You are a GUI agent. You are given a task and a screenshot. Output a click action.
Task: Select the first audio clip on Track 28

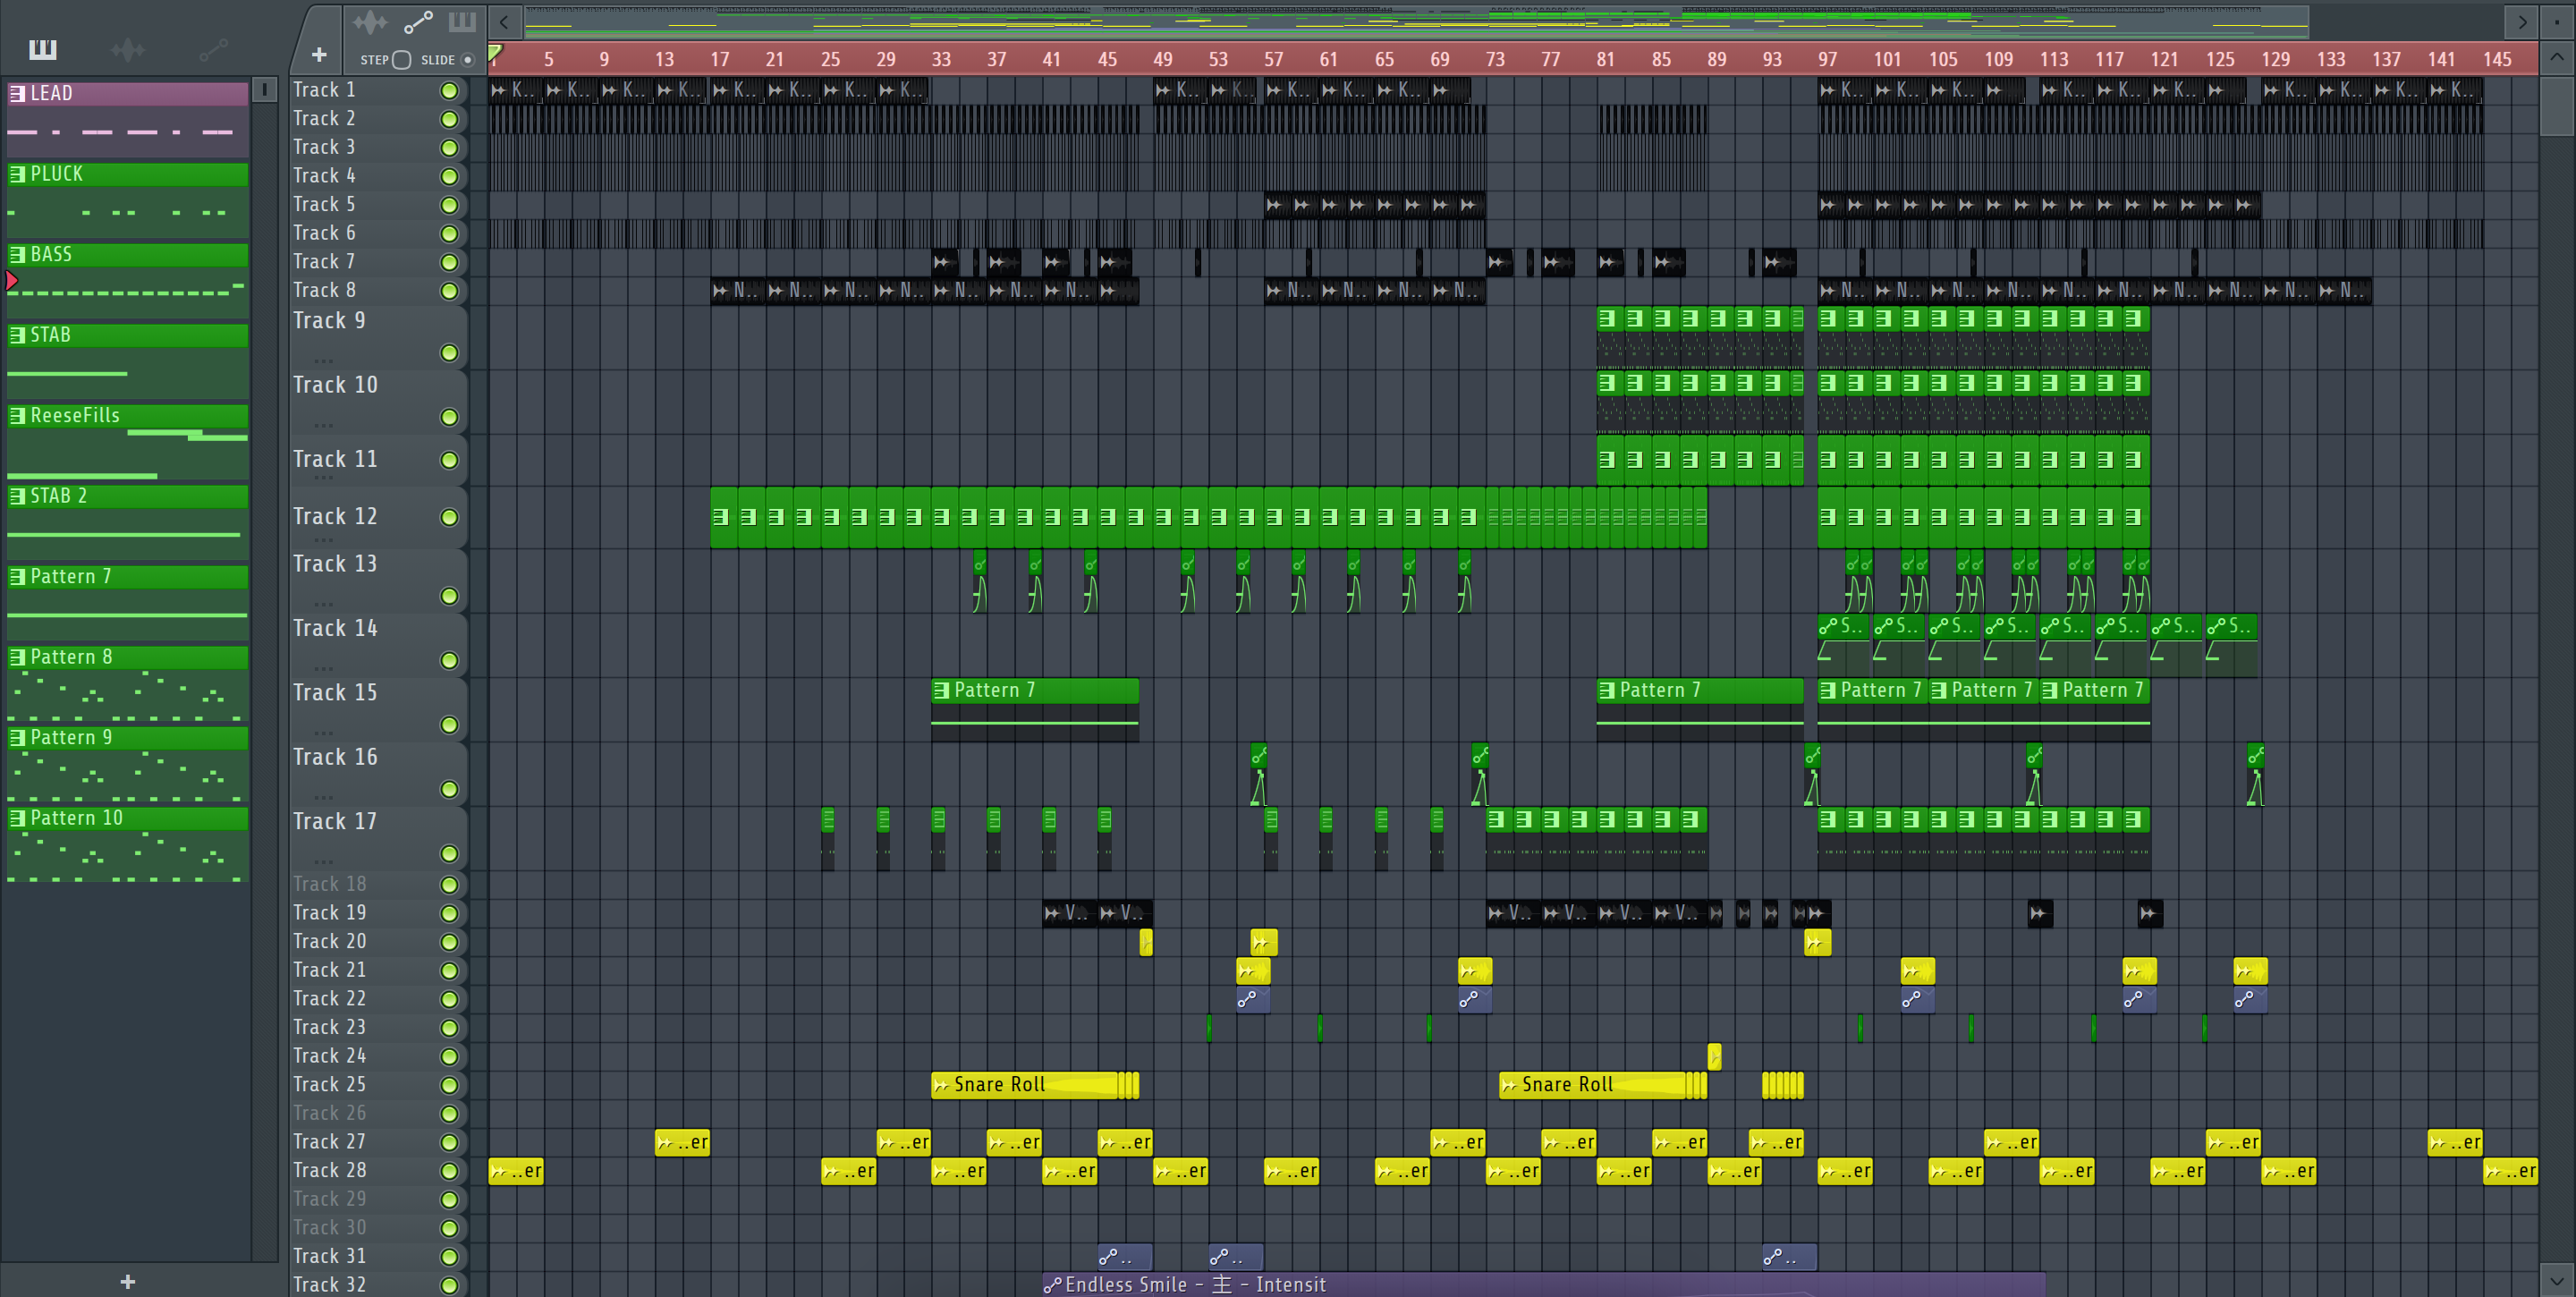point(516,1170)
